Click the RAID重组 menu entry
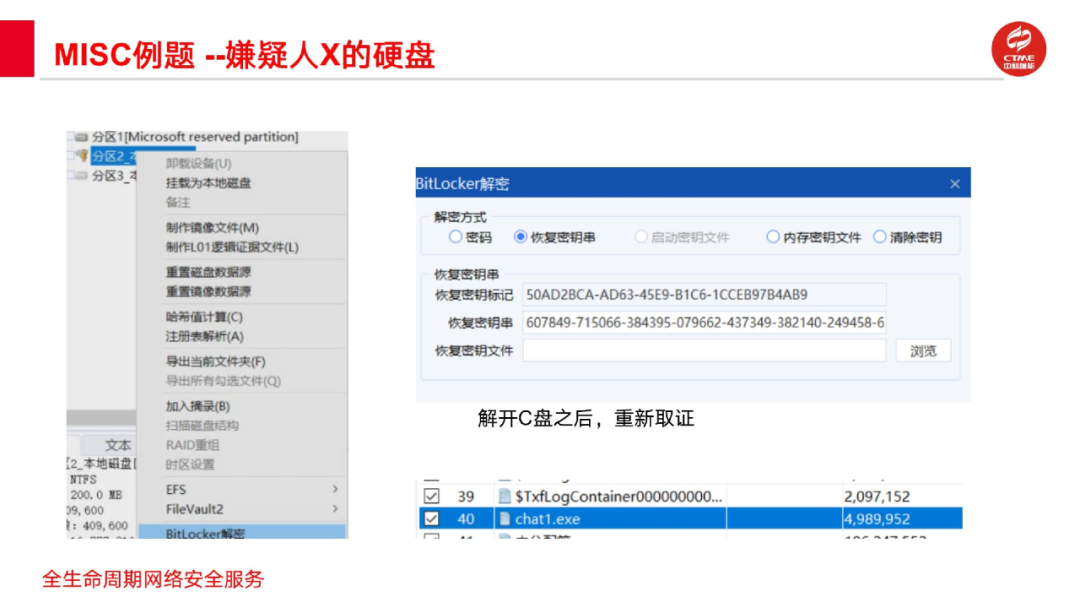The image size is (1080, 608). click(192, 445)
